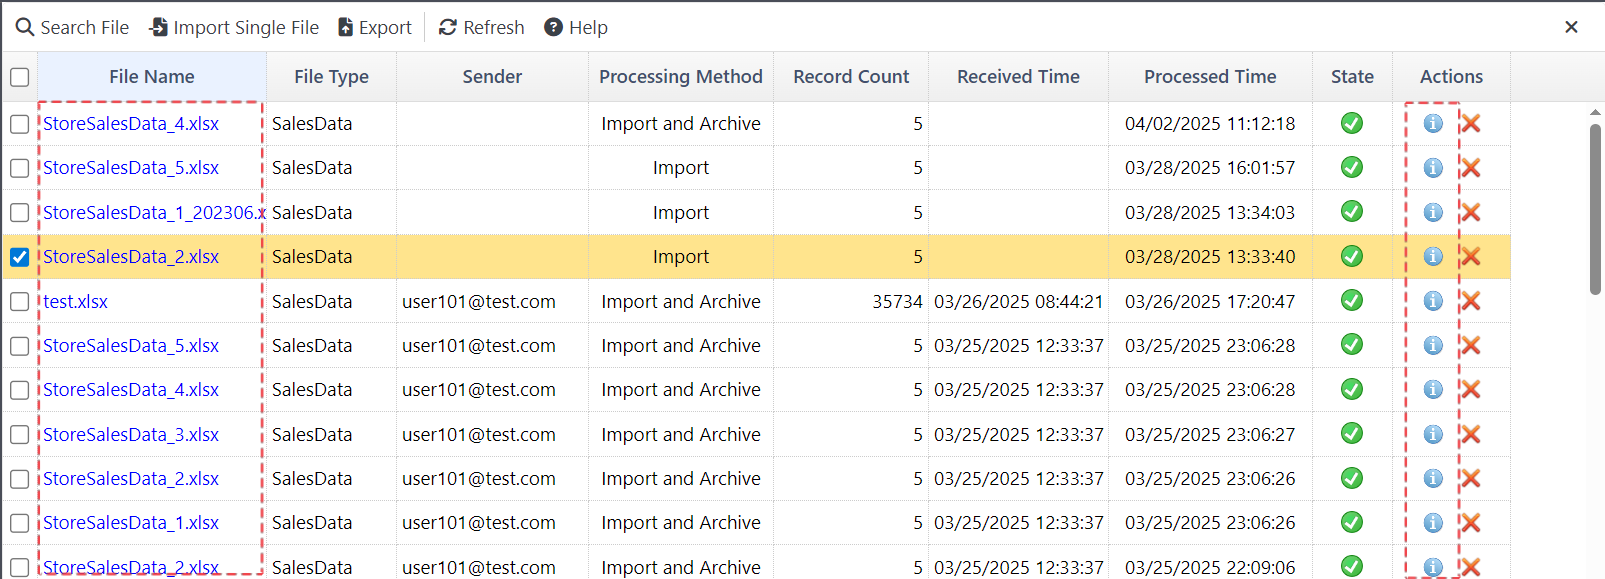Delete the highlighted StoreSalesData_2.xlsx row

[1470, 257]
